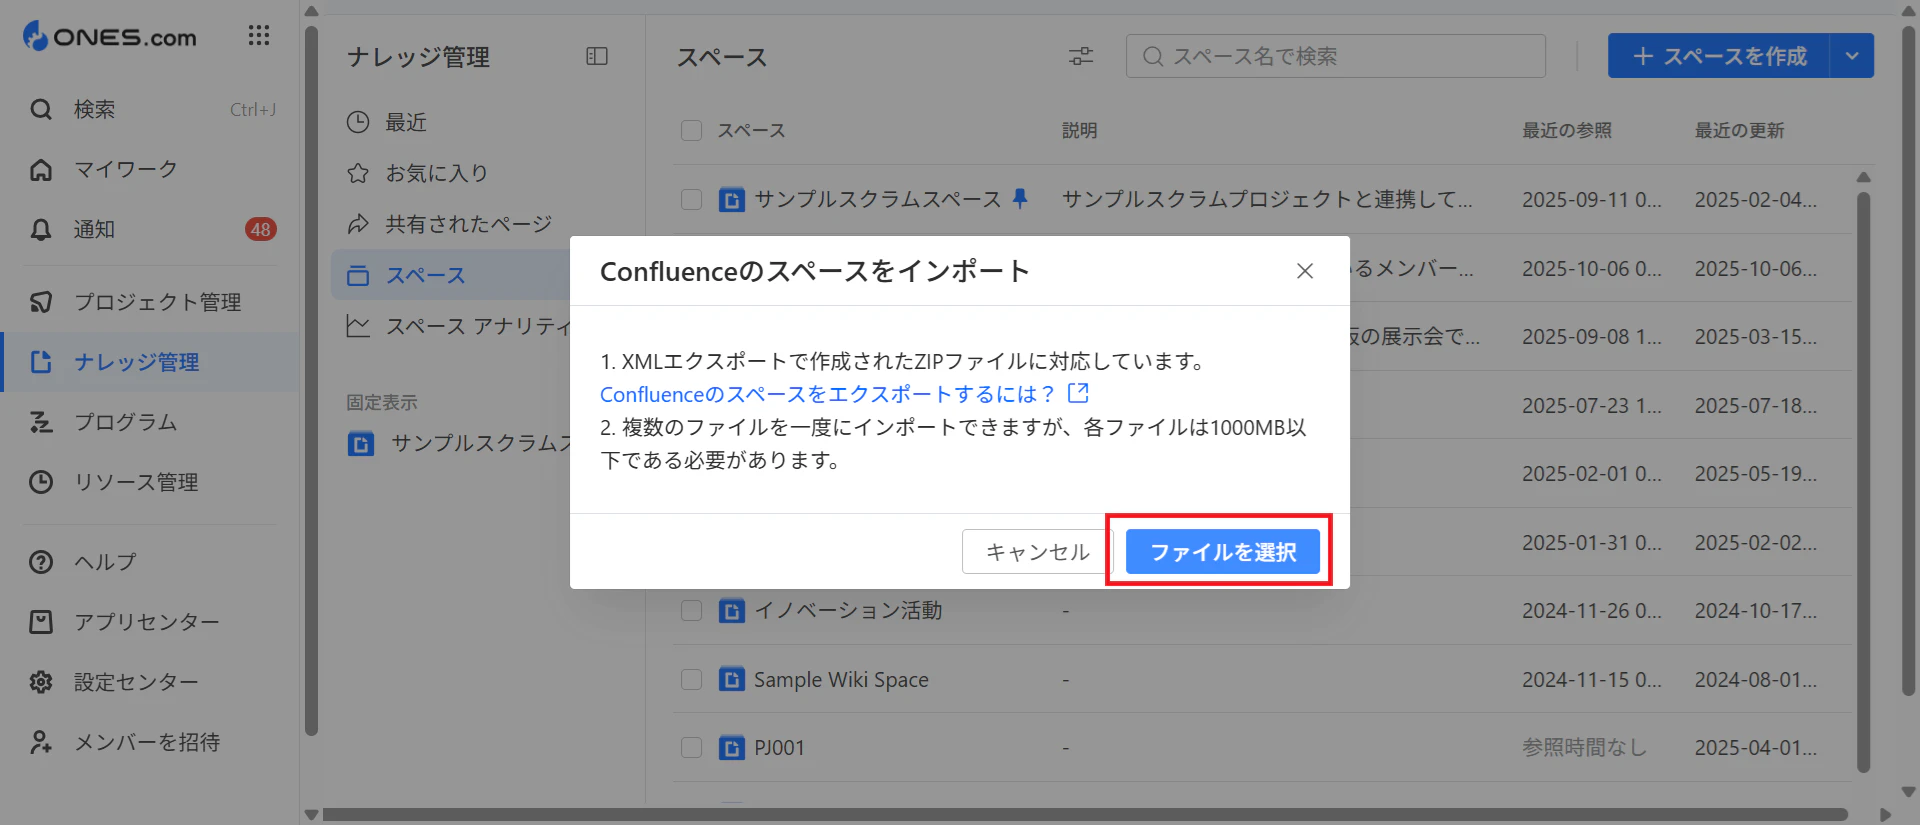Open サンプルスクラムスペース
The image size is (1920, 825).
coord(877,199)
